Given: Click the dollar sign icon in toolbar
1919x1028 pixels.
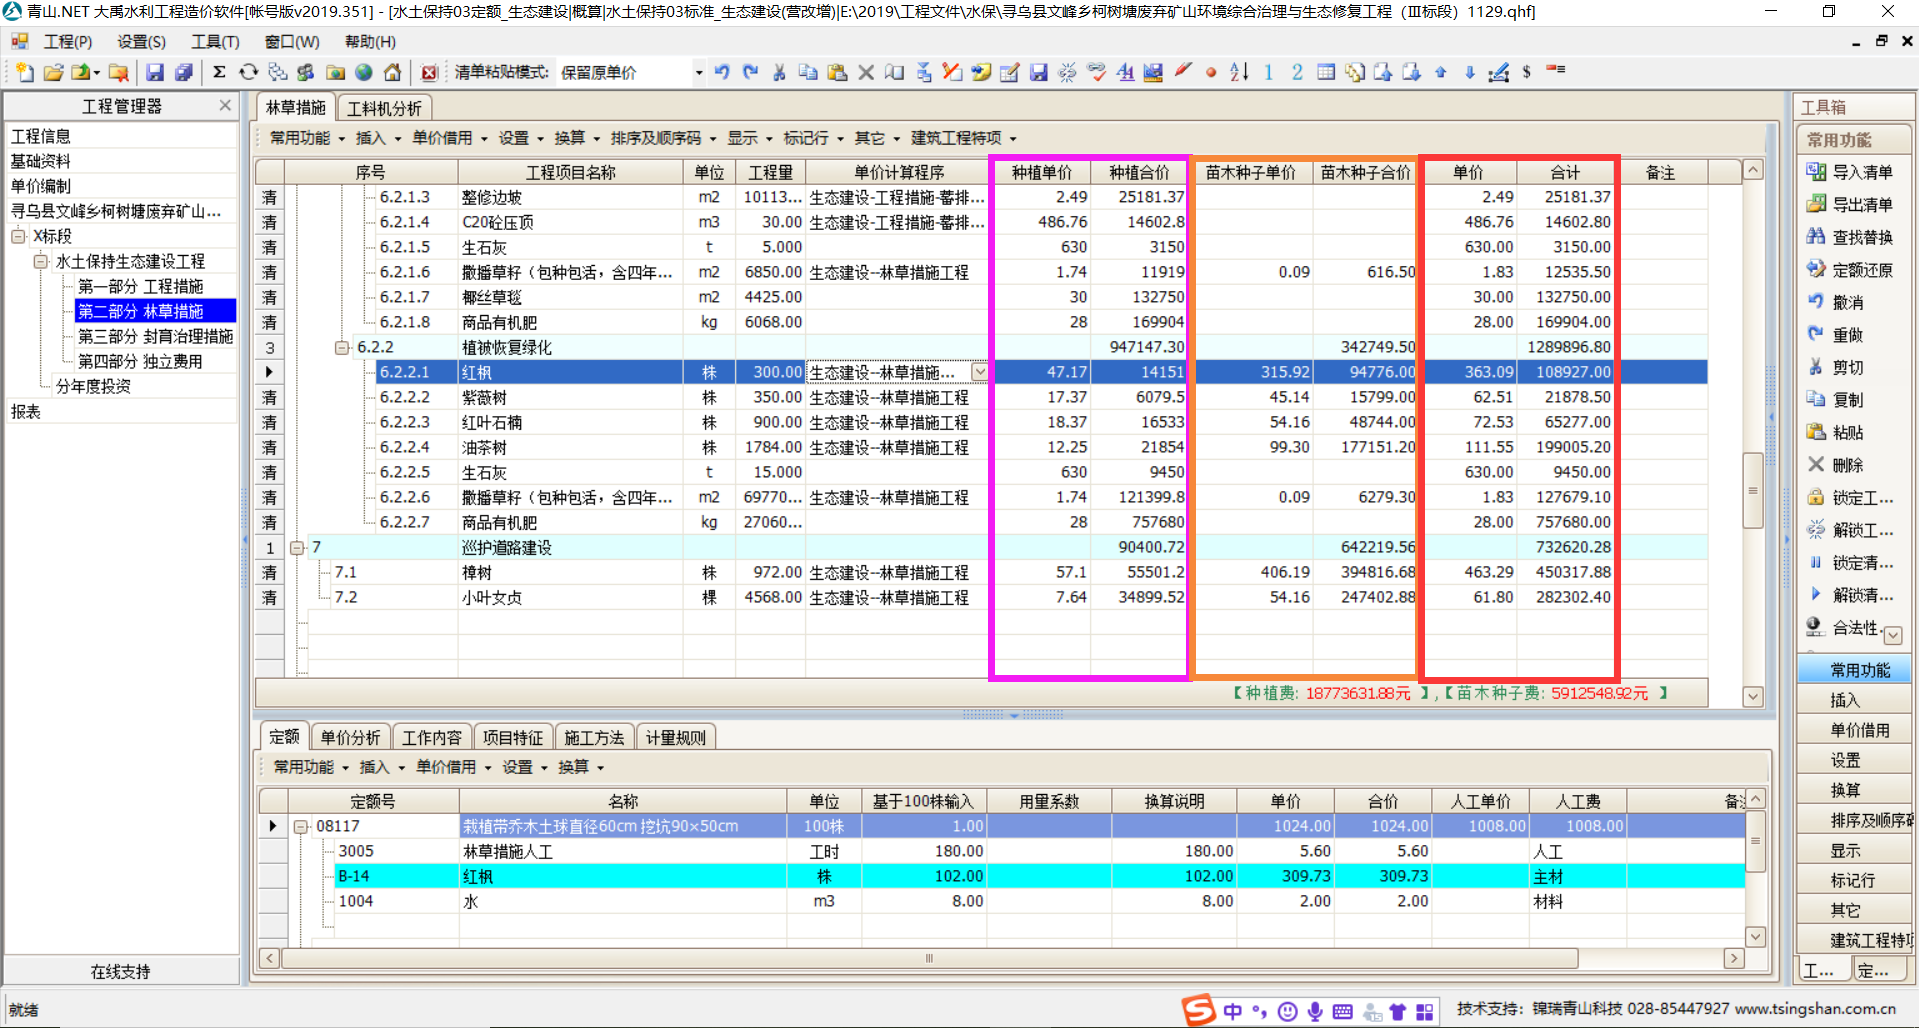Looking at the screenshot, I should pos(1526,72).
